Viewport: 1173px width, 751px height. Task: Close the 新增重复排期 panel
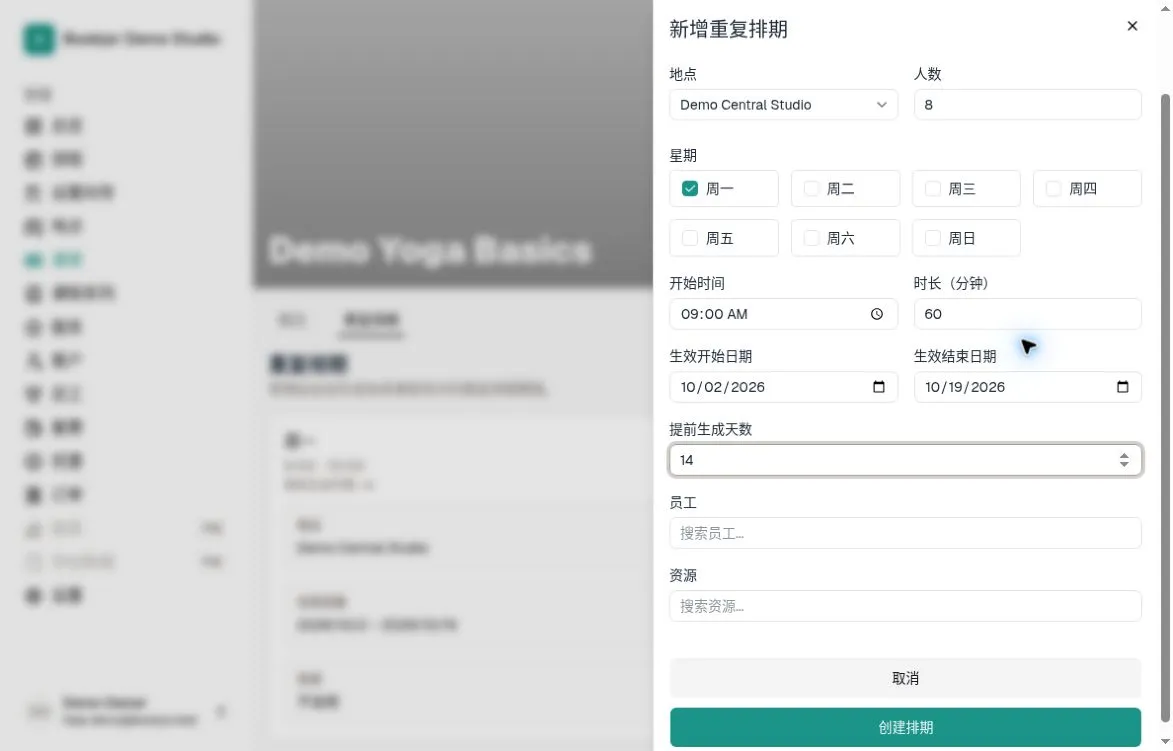pyautogui.click(x=1132, y=26)
